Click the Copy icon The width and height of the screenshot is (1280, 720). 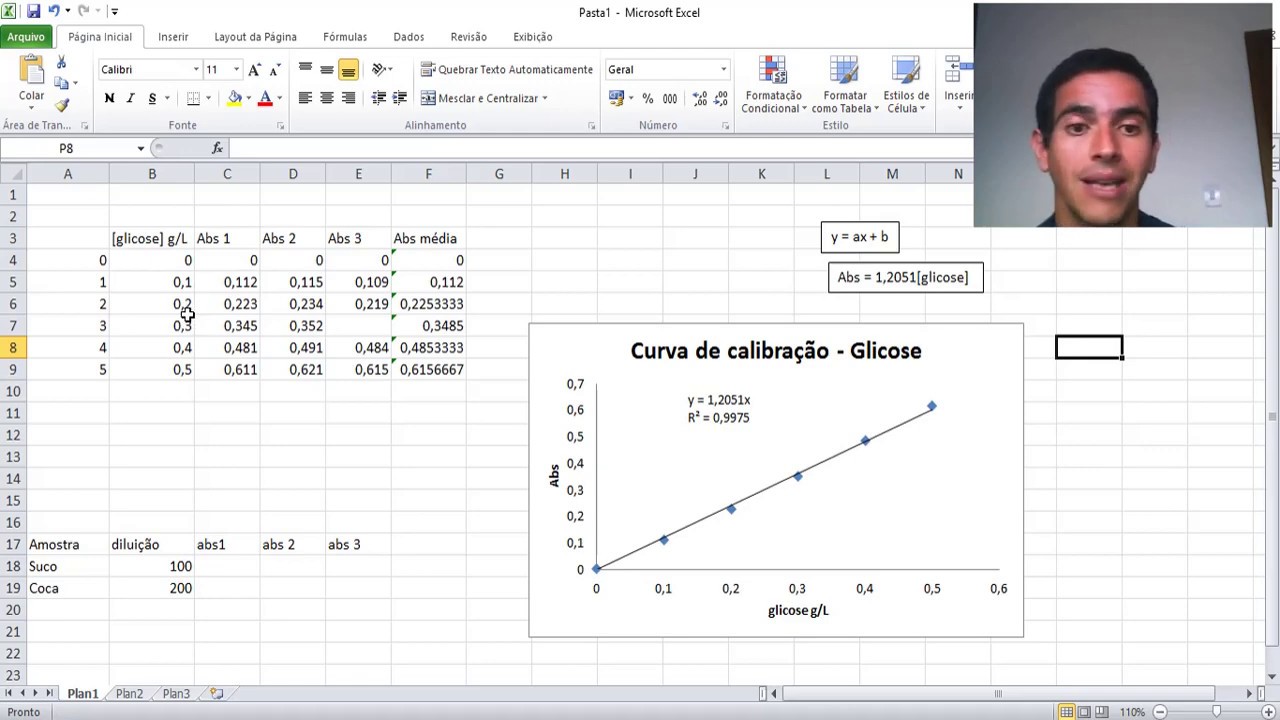pos(62,84)
